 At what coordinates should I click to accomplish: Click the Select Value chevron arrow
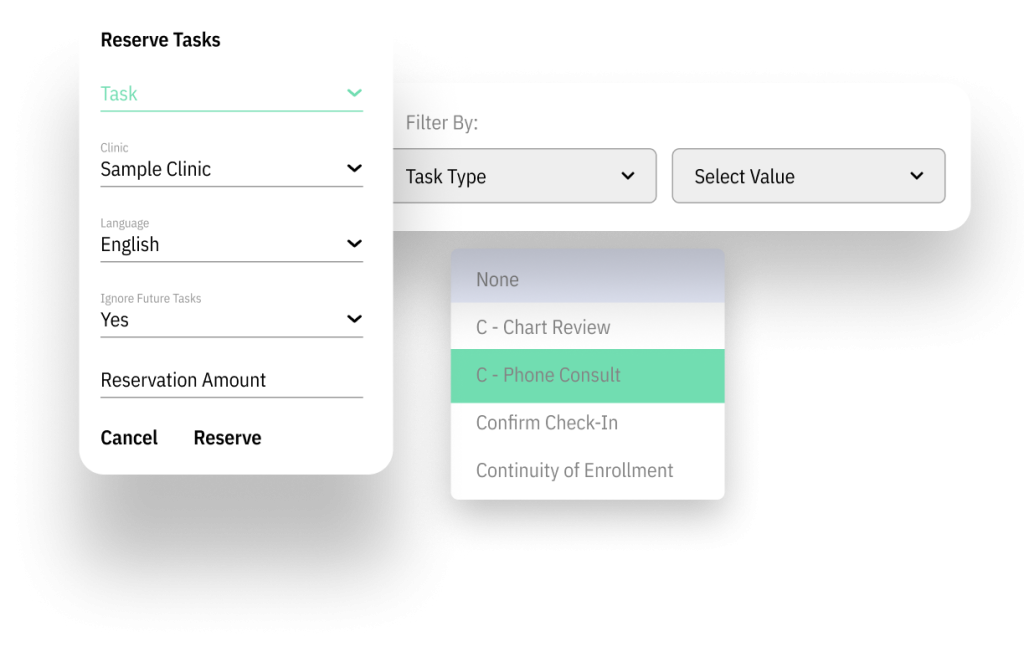pos(917,176)
